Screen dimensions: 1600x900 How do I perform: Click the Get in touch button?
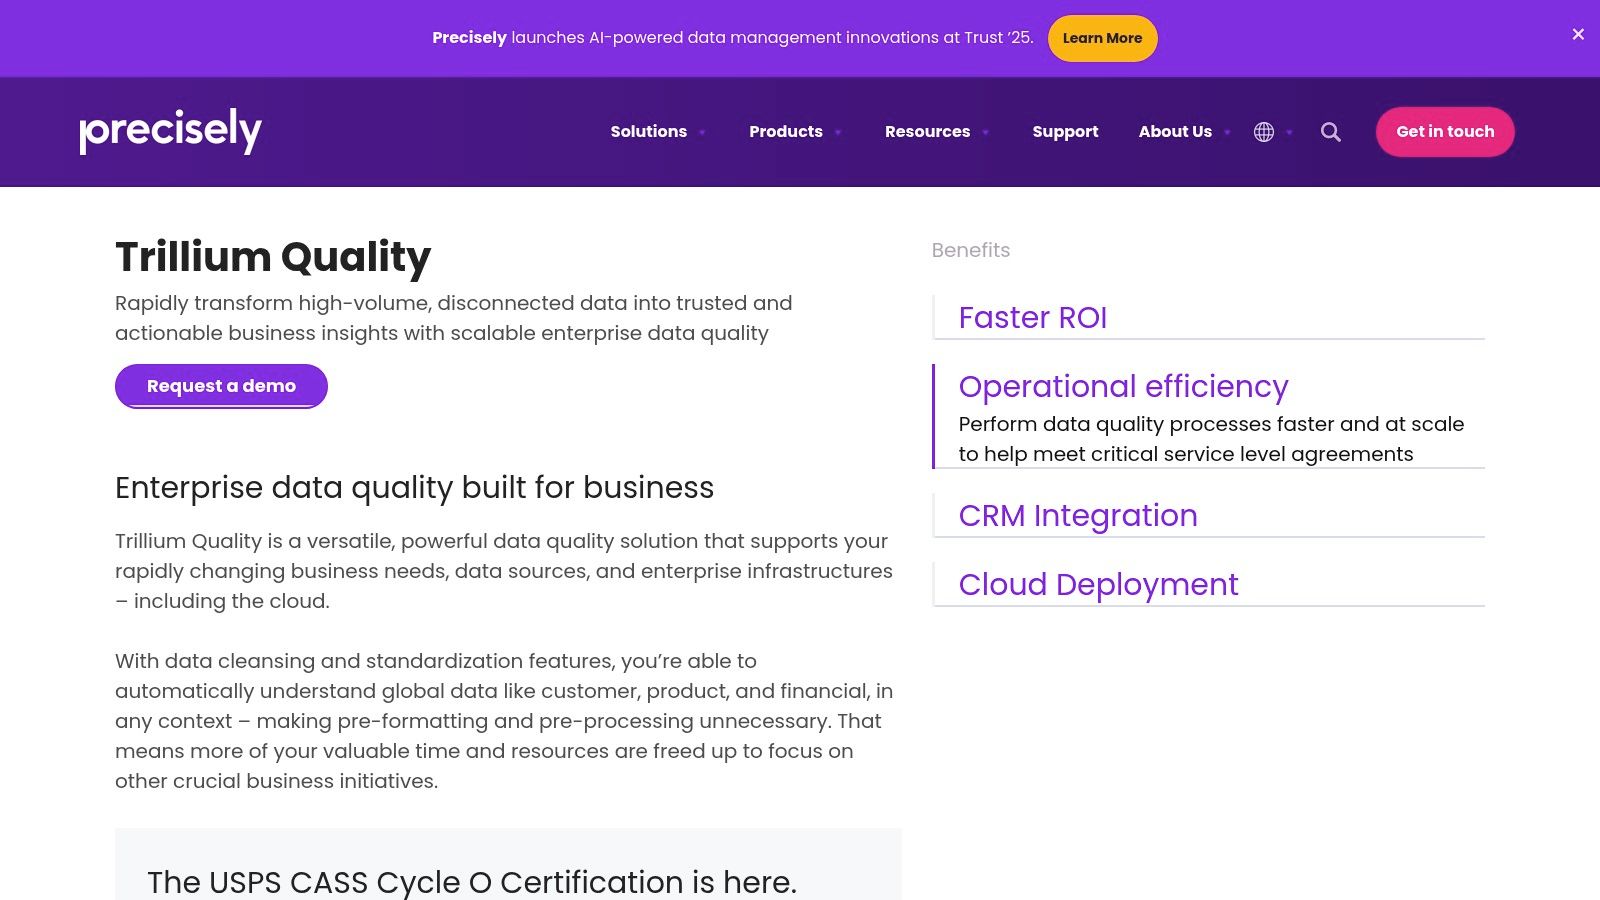(1445, 131)
